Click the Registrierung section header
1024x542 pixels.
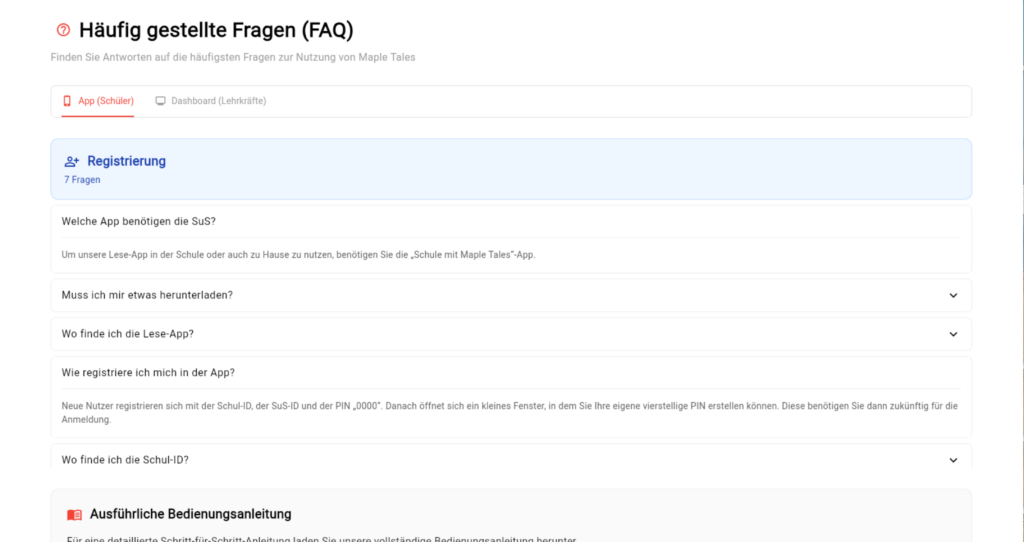tap(126, 161)
